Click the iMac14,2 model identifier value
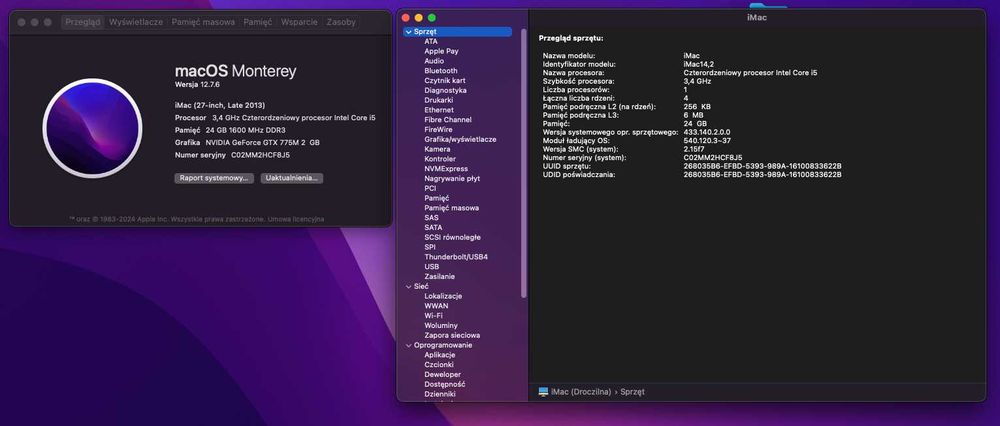1000x426 pixels. (x=698, y=64)
